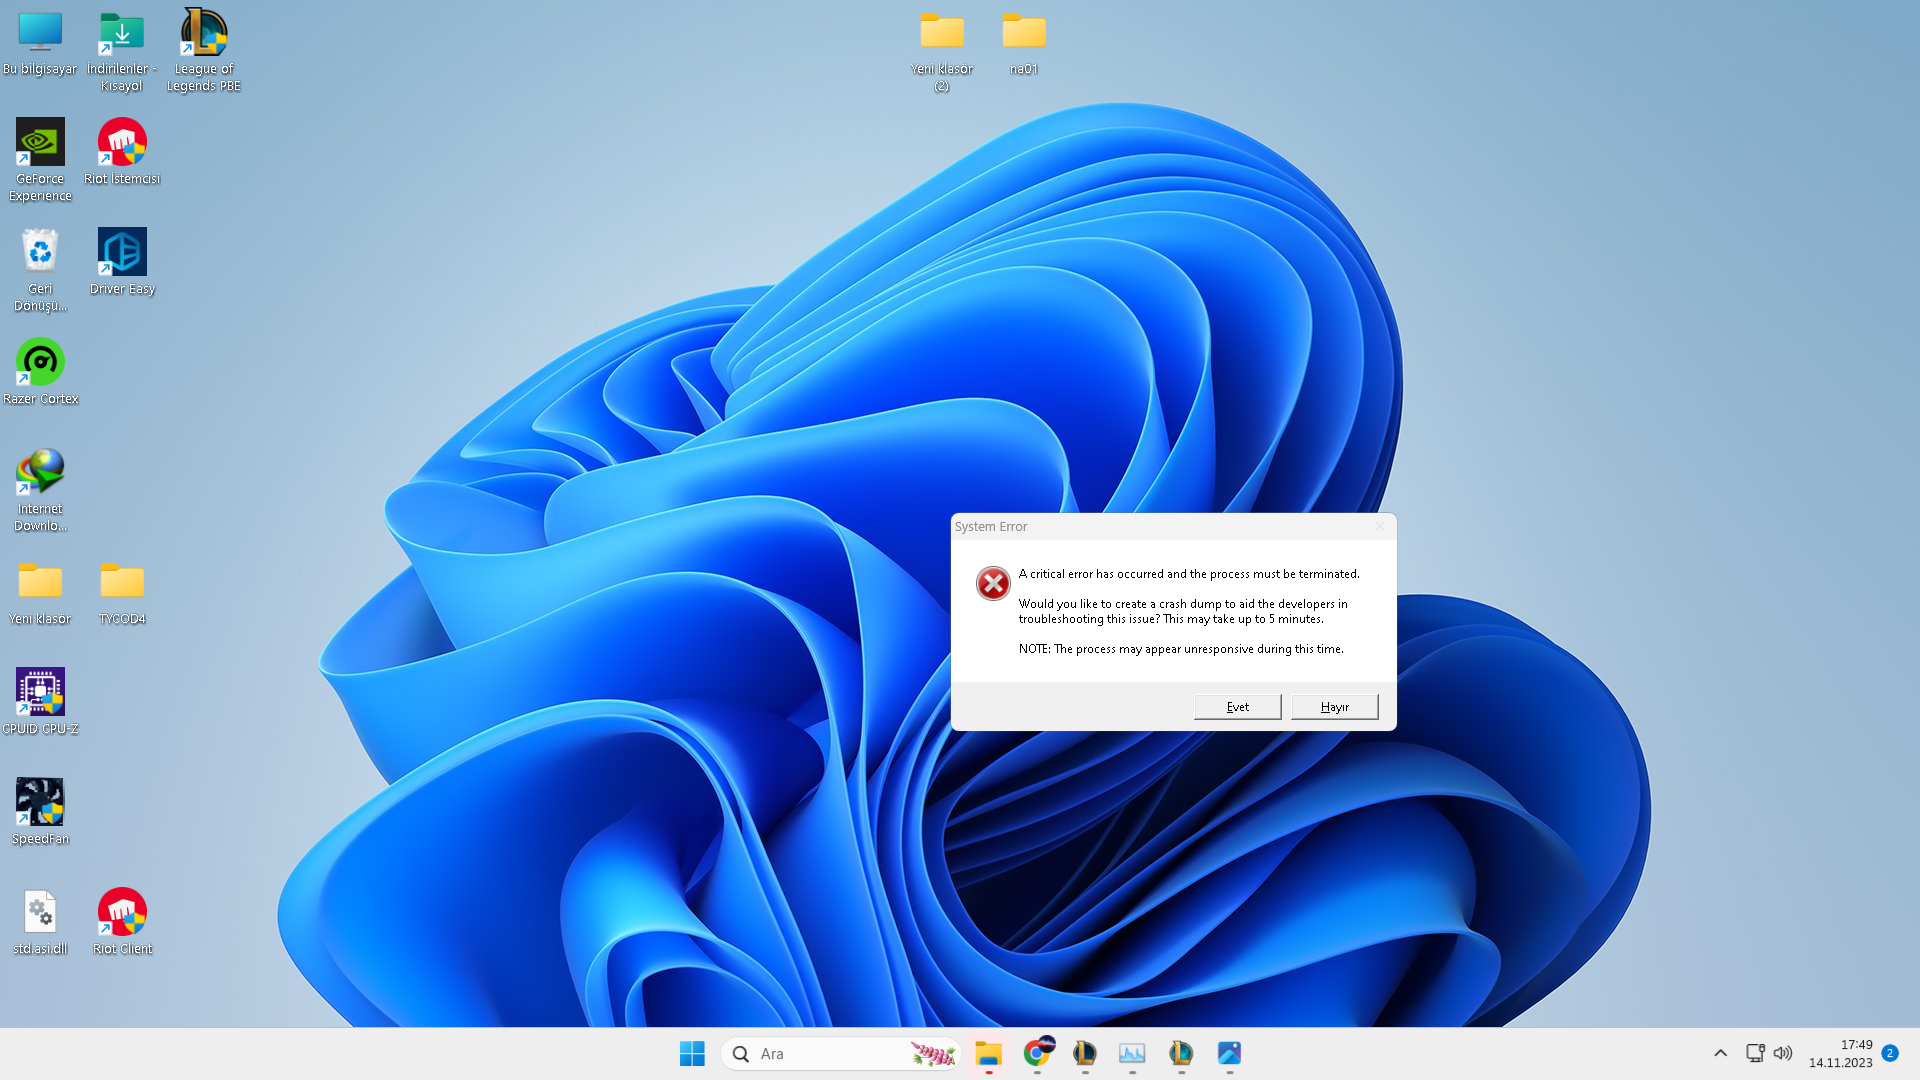Open the notification count badge
Screen dimensions: 1920x1080
pos(1890,1053)
